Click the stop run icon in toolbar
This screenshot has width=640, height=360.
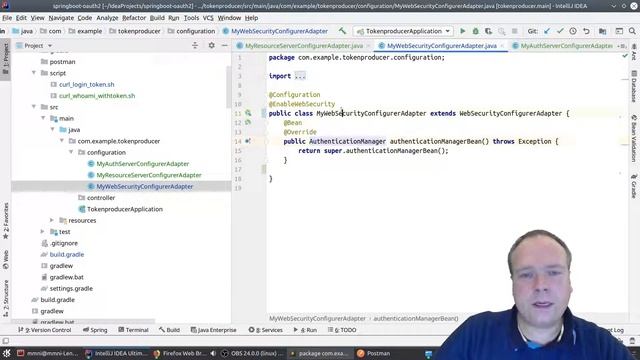(515, 31)
